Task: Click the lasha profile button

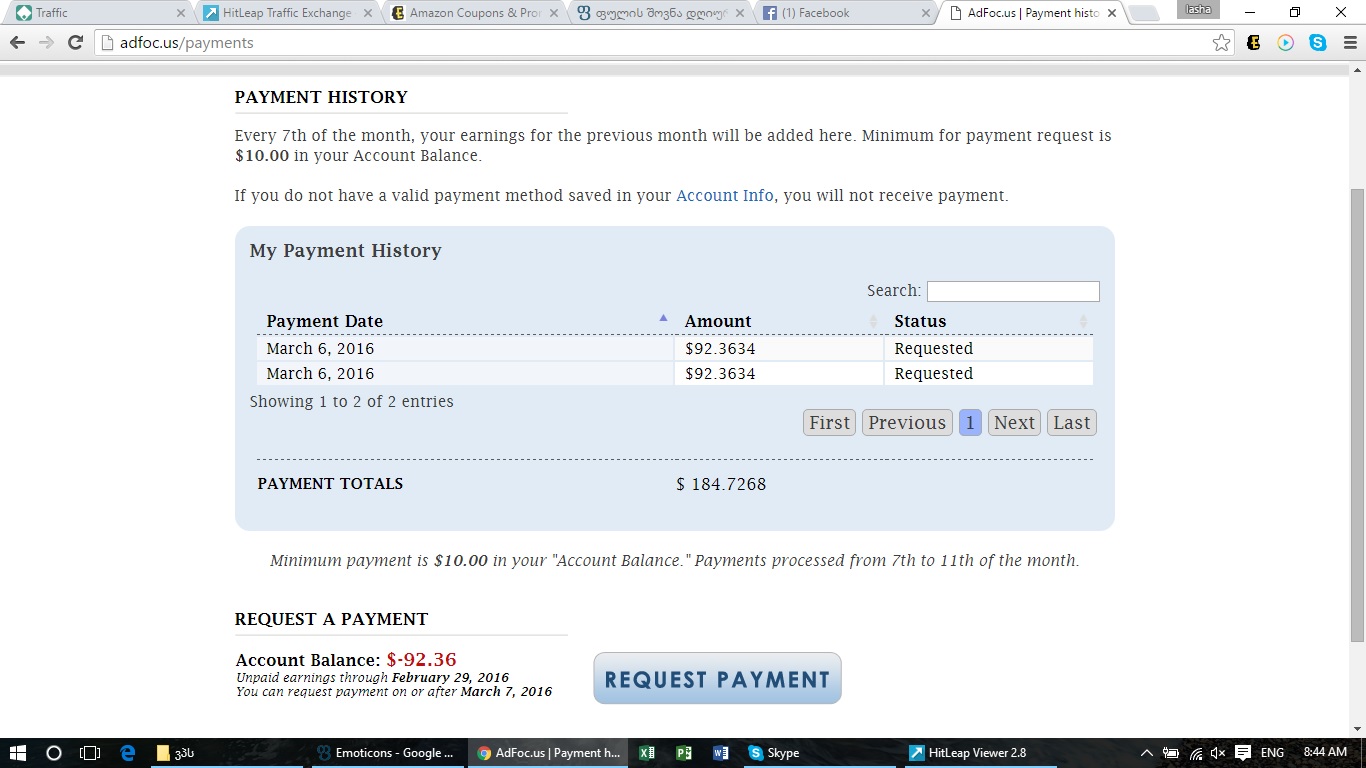Action: [1199, 9]
